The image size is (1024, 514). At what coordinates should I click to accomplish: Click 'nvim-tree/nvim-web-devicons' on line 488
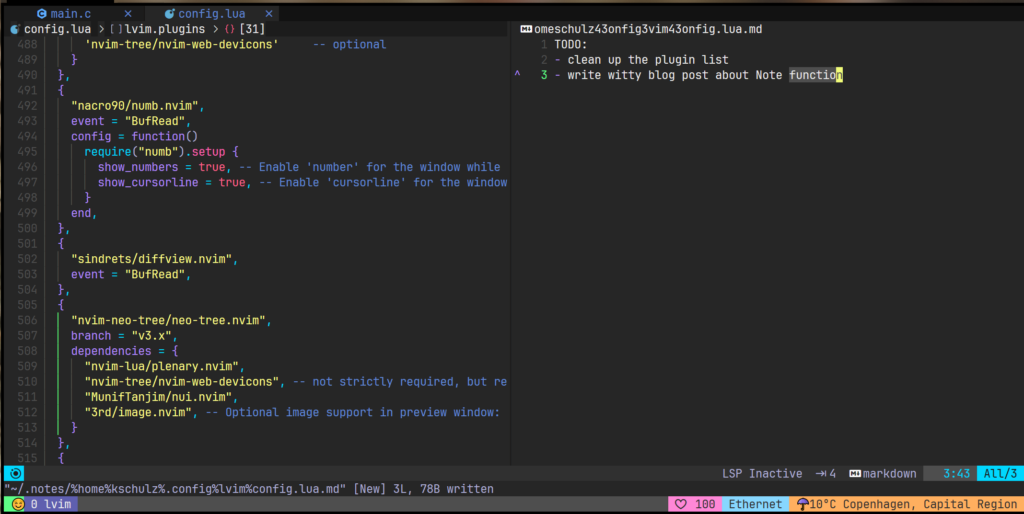coord(182,44)
